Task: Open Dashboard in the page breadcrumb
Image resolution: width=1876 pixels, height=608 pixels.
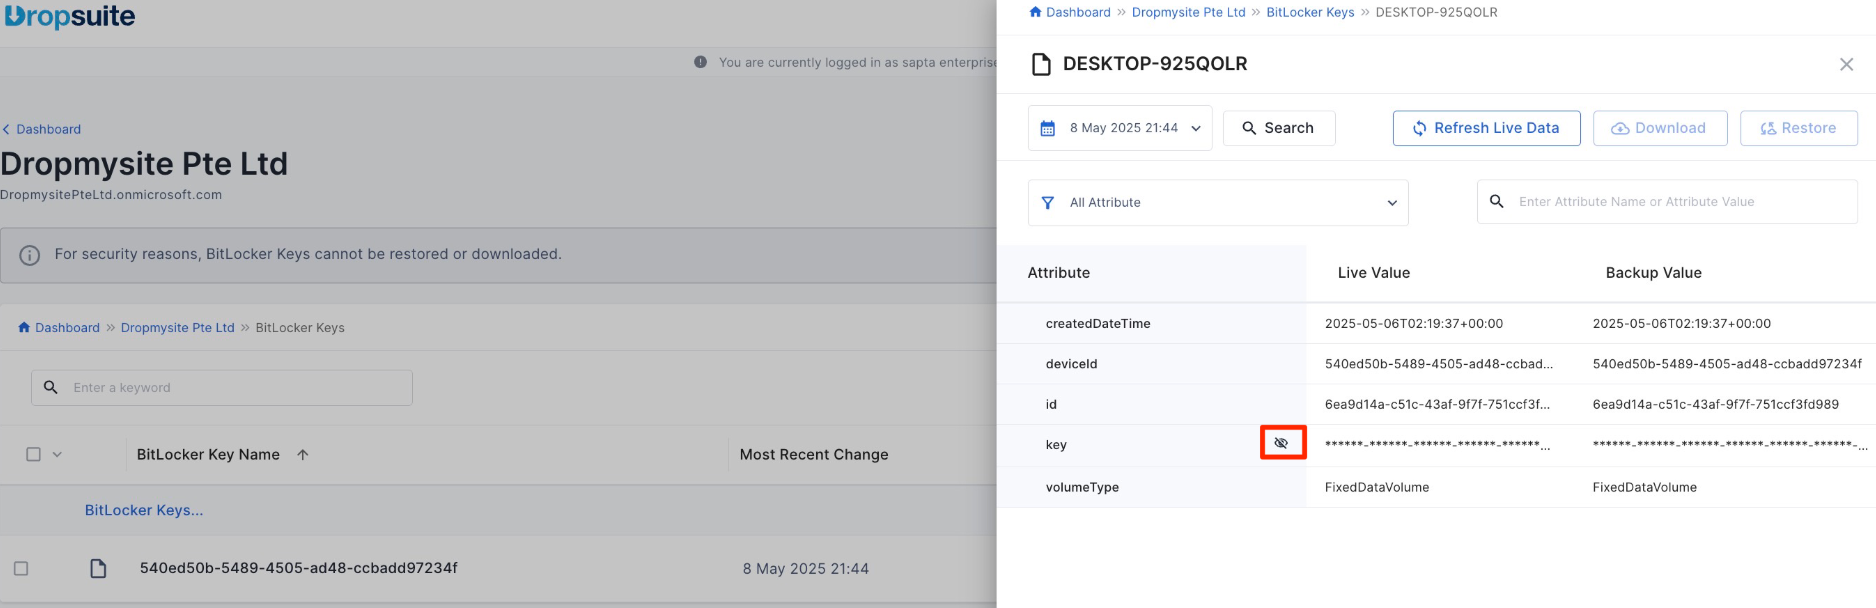Action: point(67,327)
